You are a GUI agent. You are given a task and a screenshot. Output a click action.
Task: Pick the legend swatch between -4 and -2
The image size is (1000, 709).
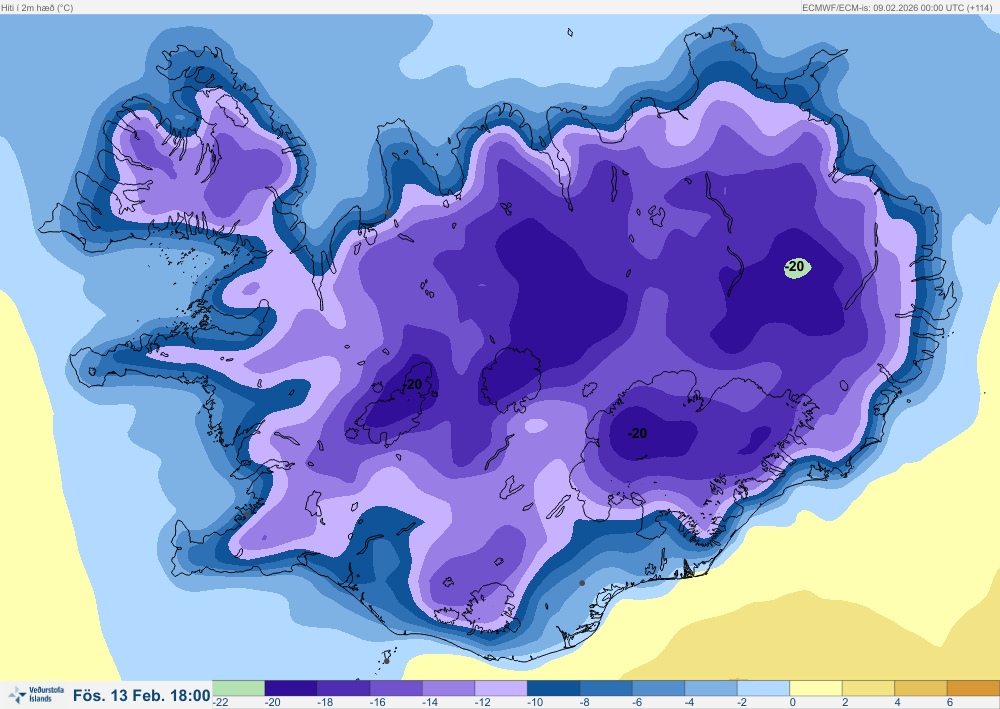click(711, 688)
